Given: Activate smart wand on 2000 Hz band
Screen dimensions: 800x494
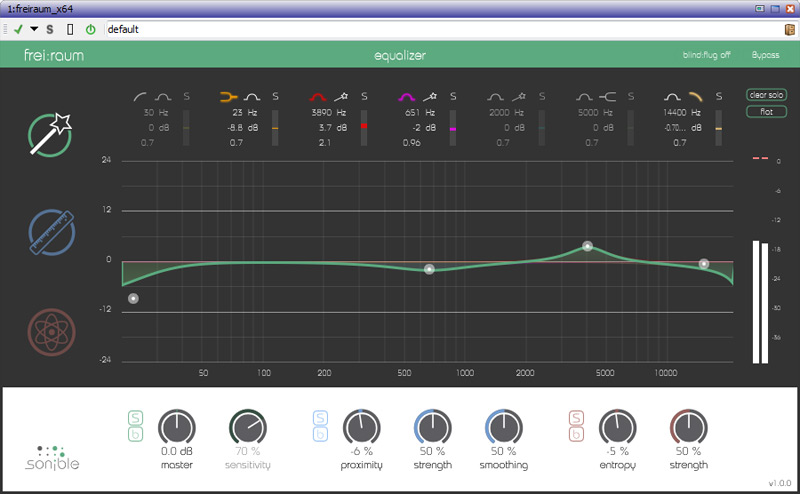Looking at the screenshot, I should [x=519, y=96].
